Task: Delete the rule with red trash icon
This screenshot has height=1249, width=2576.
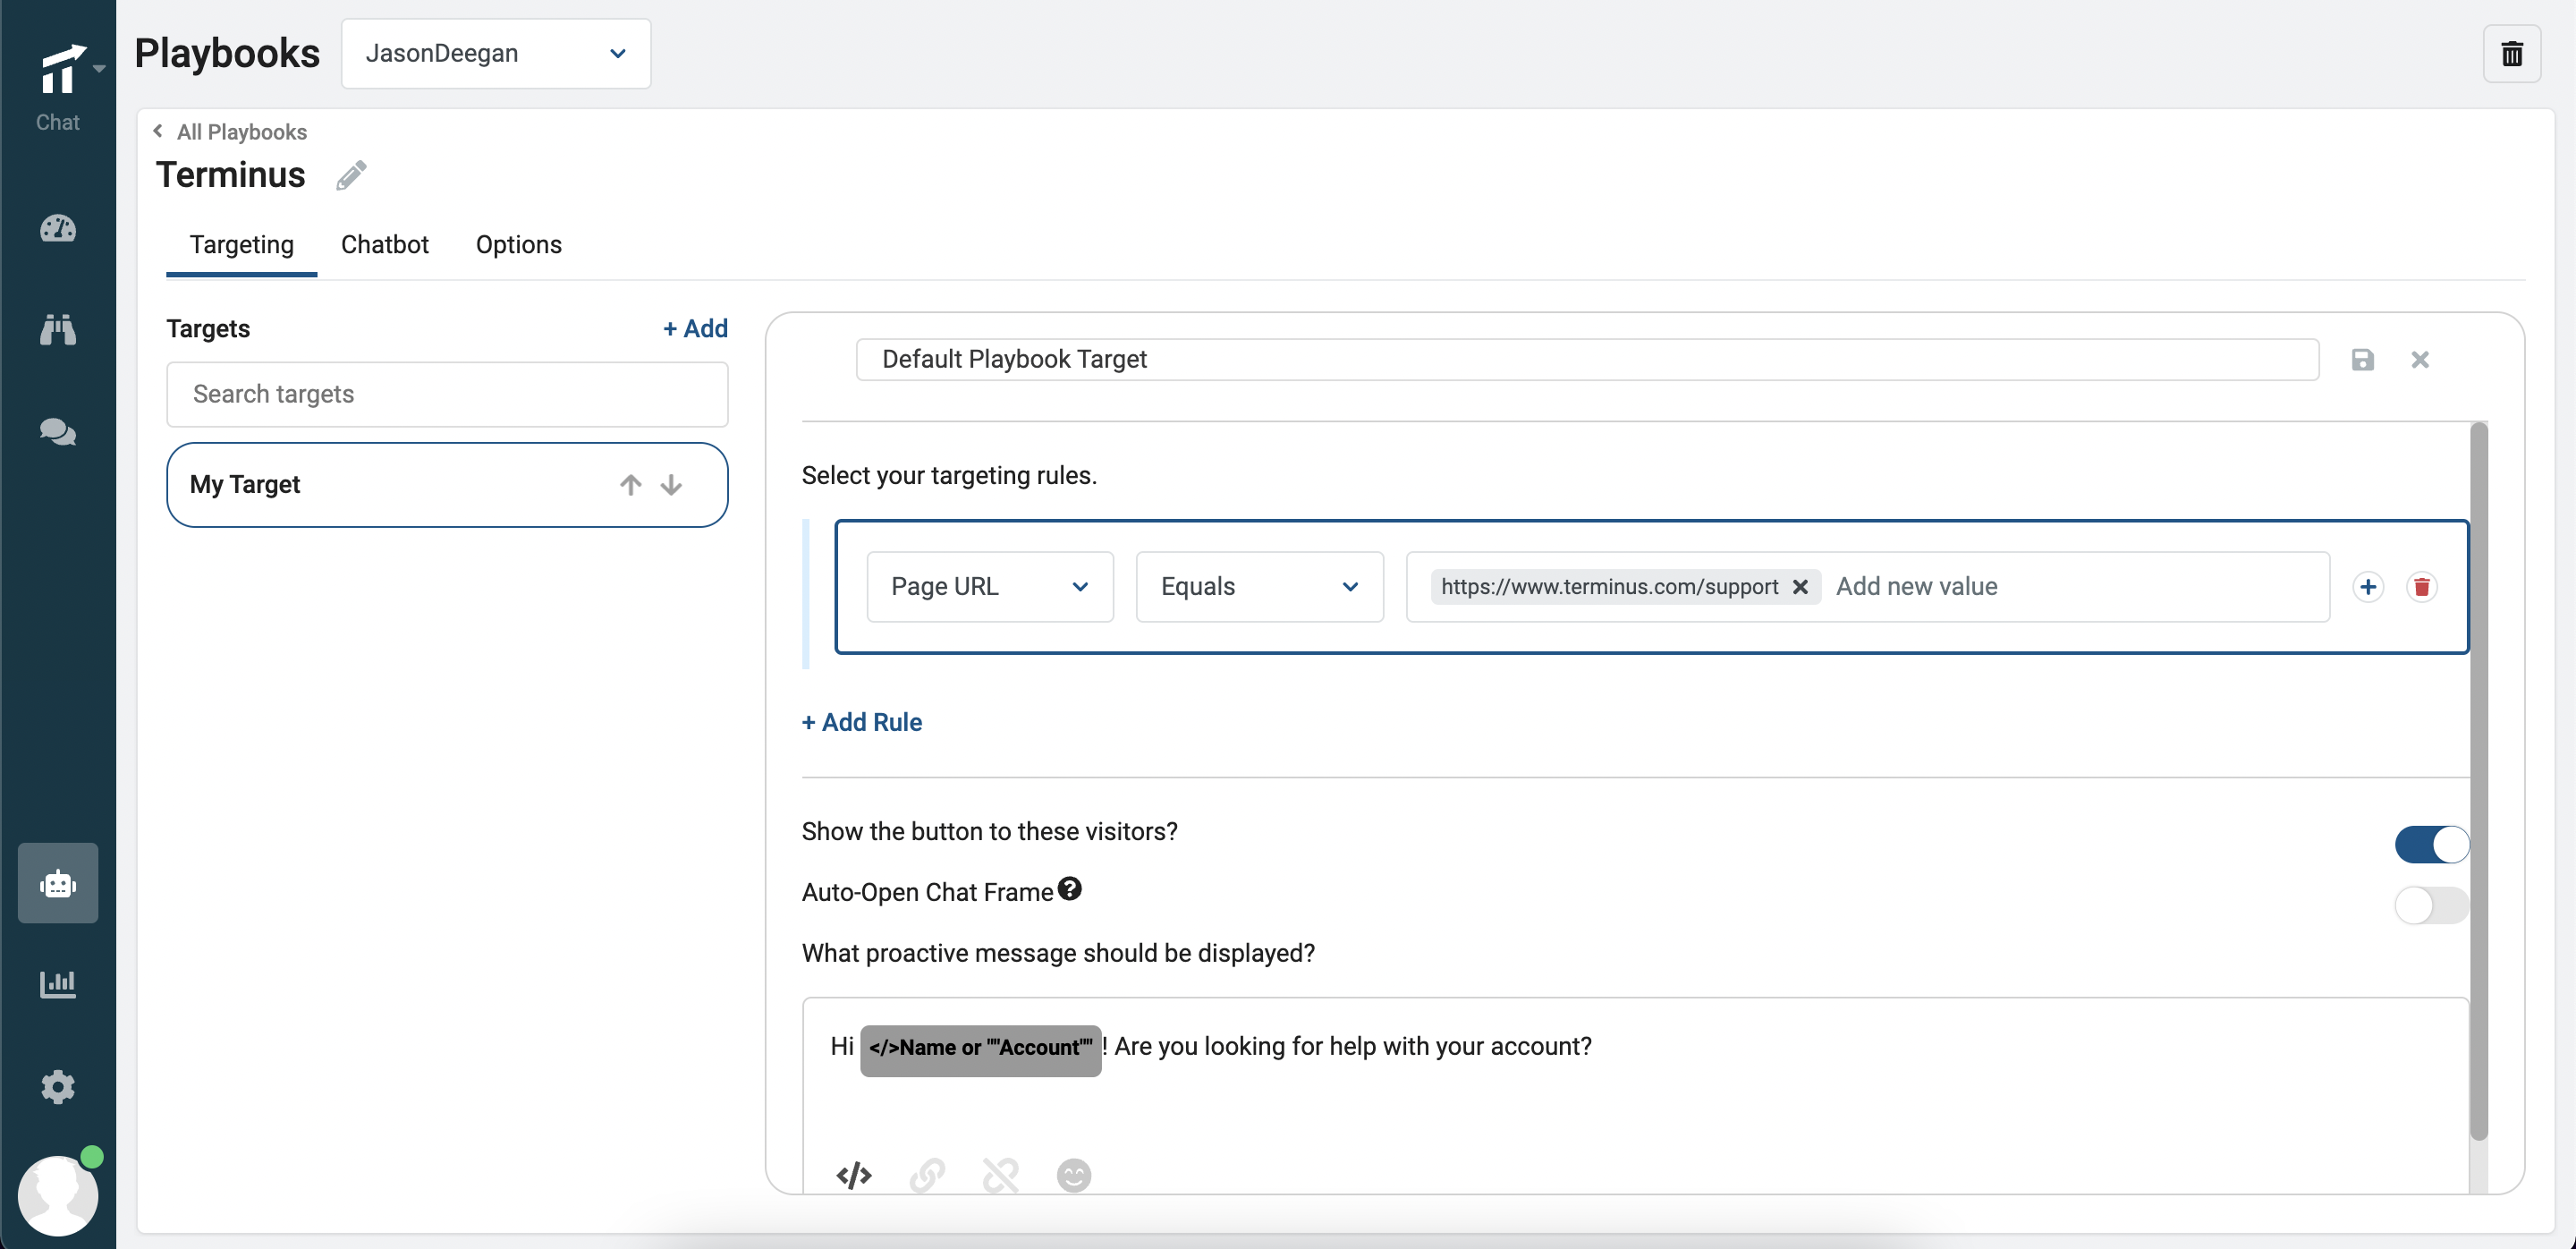Action: [x=2422, y=587]
